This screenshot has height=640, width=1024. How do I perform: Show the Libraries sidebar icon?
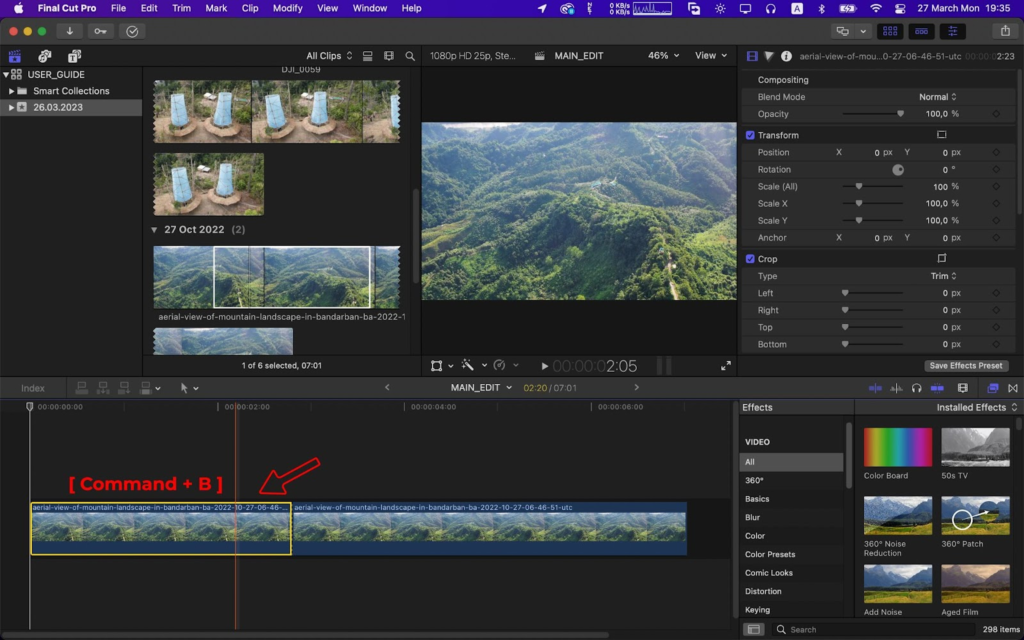(14, 56)
